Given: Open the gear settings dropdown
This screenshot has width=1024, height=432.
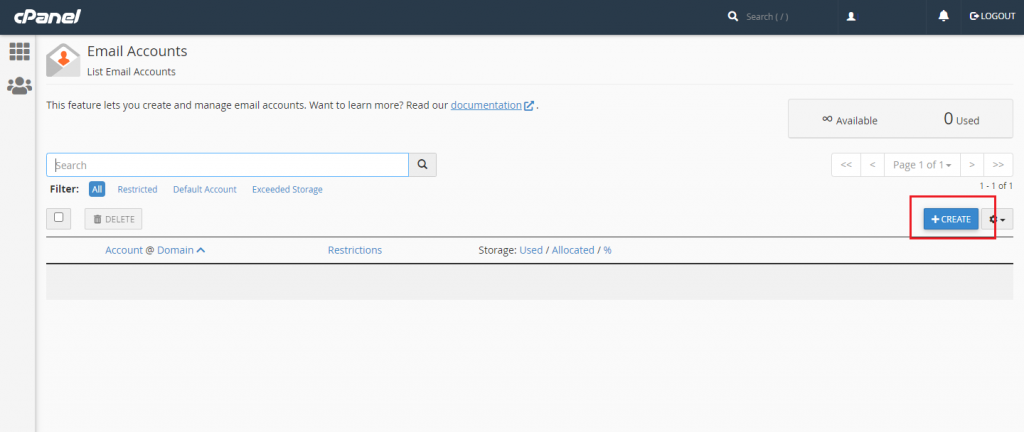Looking at the screenshot, I should pos(997,219).
